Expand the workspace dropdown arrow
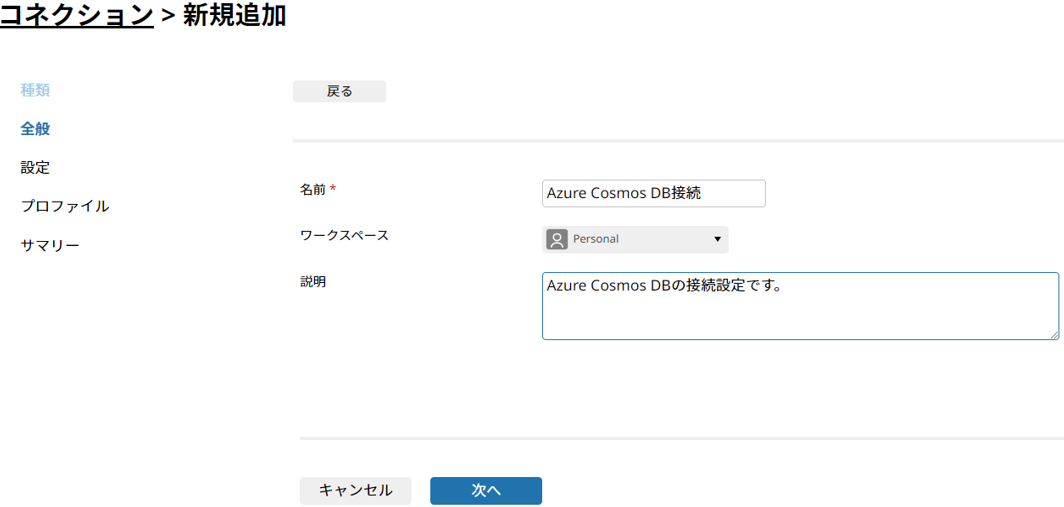1064x507 pixels. (x=717, y=240)
